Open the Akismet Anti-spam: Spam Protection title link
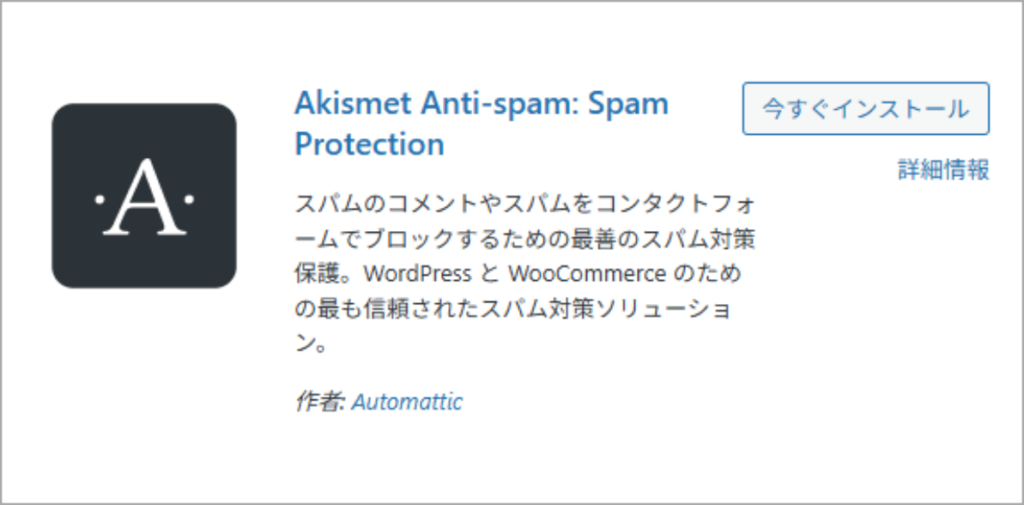Viewport: 1024px width, 505px height. pyautogui.click(x=481, y=124)
